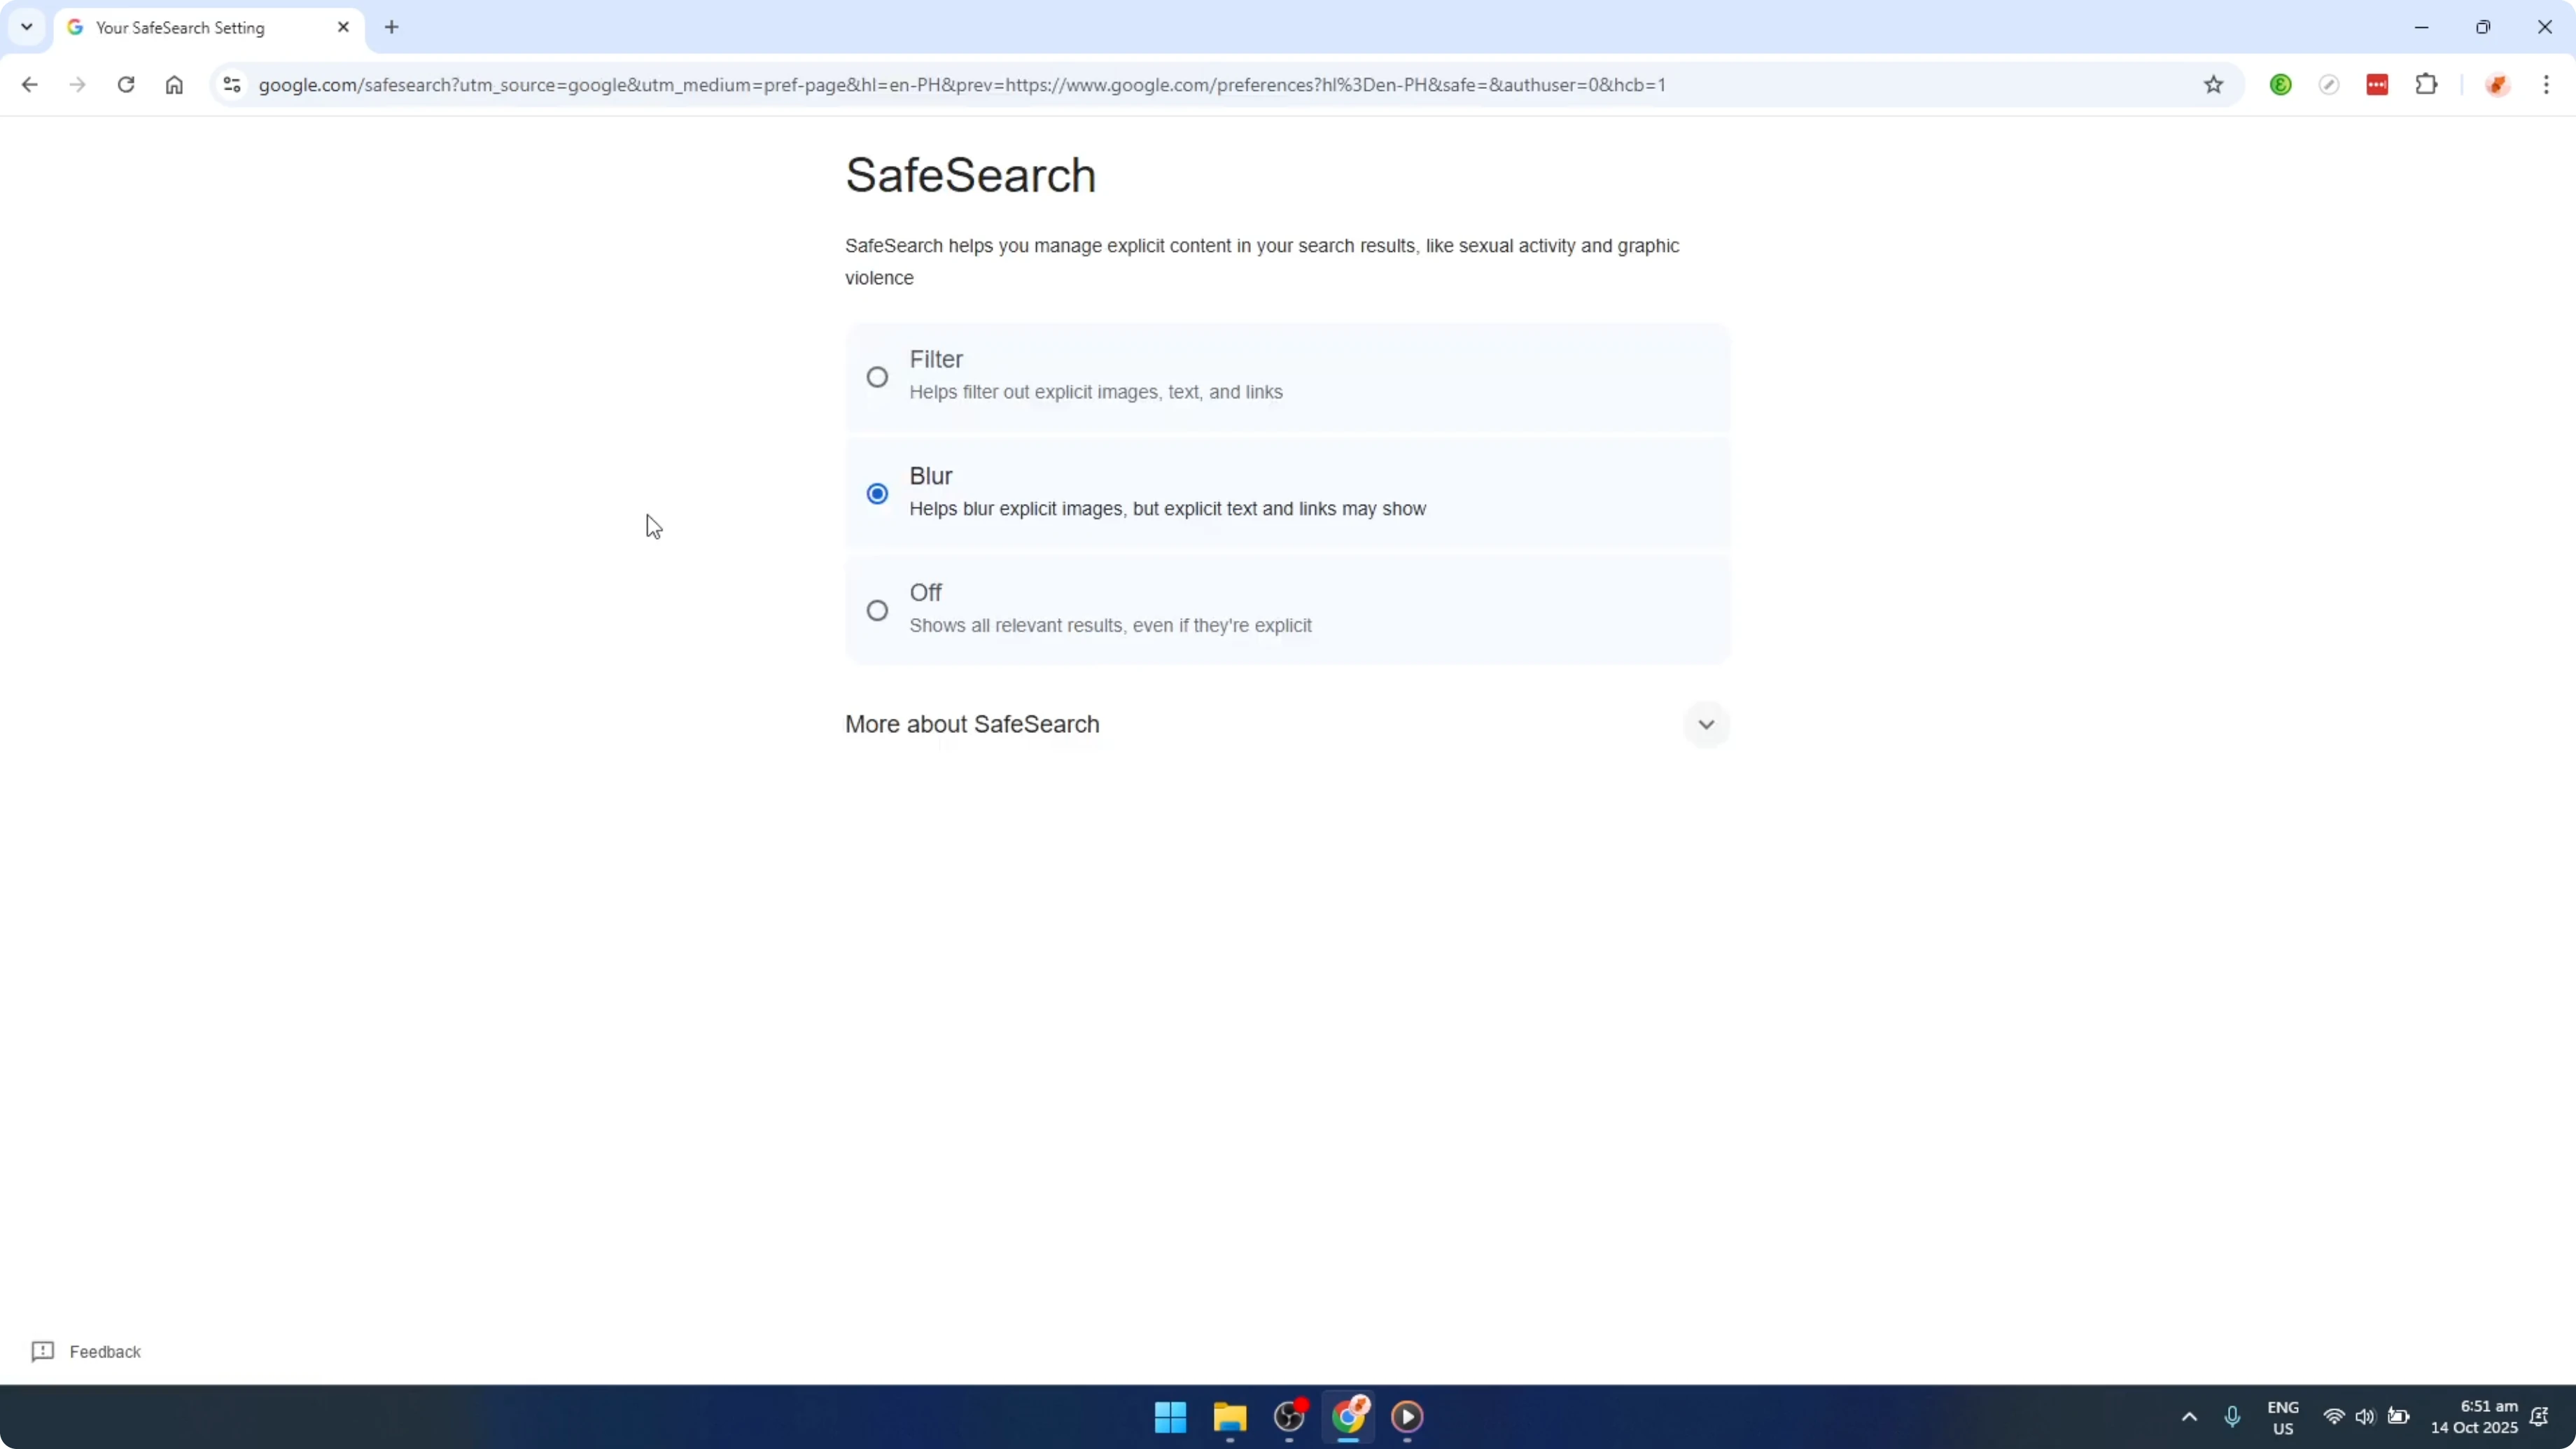Navigate back using the back arrow
Viewport: 2576px width, 1449px height.
(x=29, y=84)
